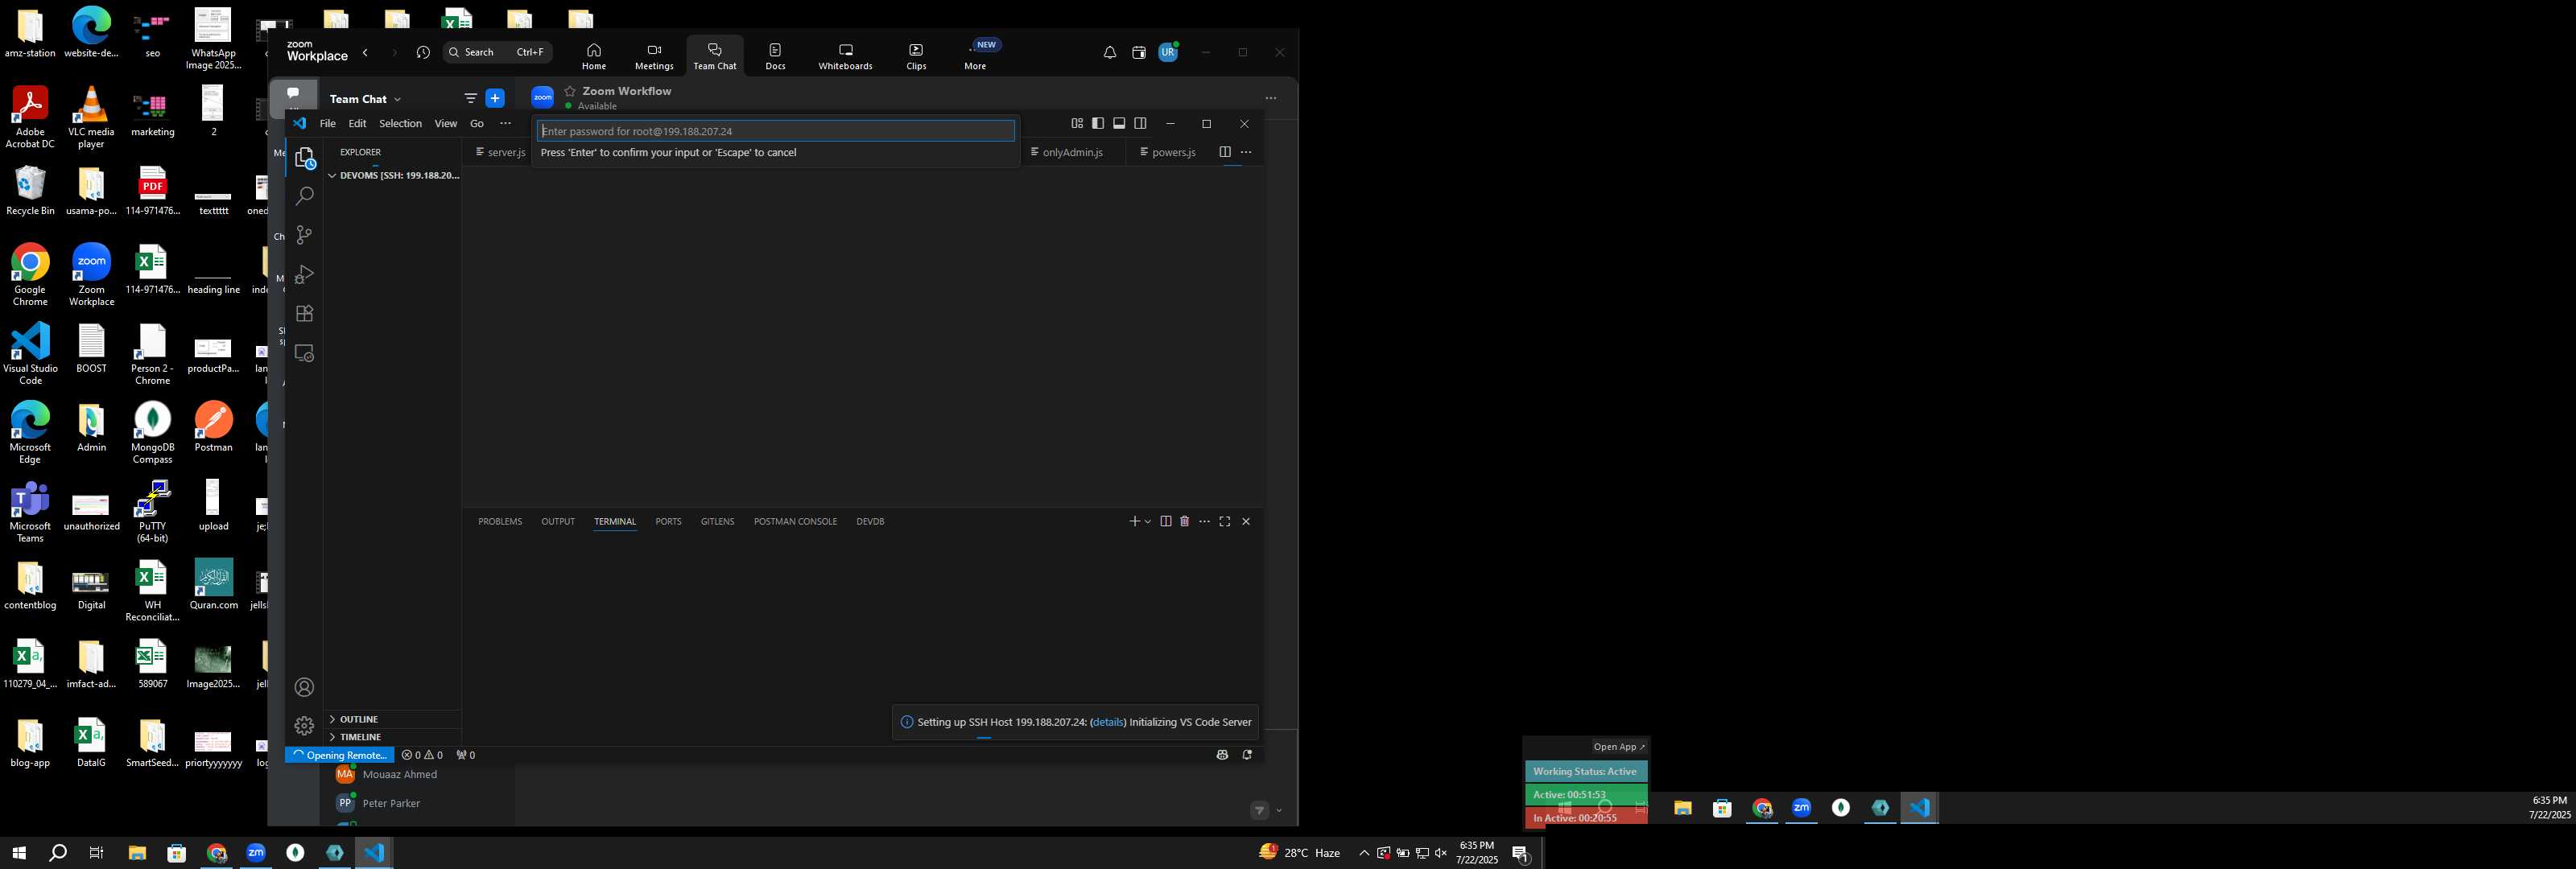Open Run and Debug view in VS Code

(305, 274)
